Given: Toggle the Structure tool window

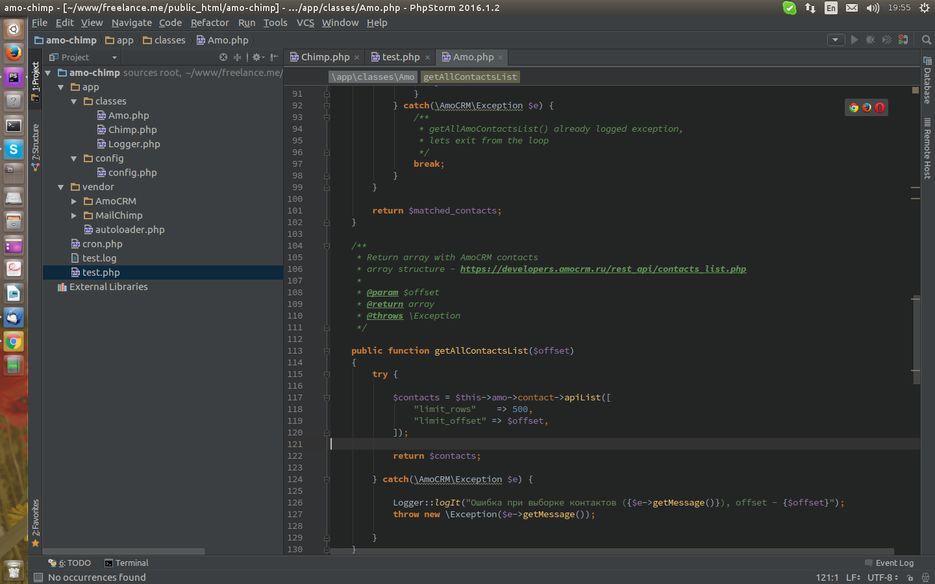Looking at the screenshot, I should pyautogui.click(x=35, y=143).
